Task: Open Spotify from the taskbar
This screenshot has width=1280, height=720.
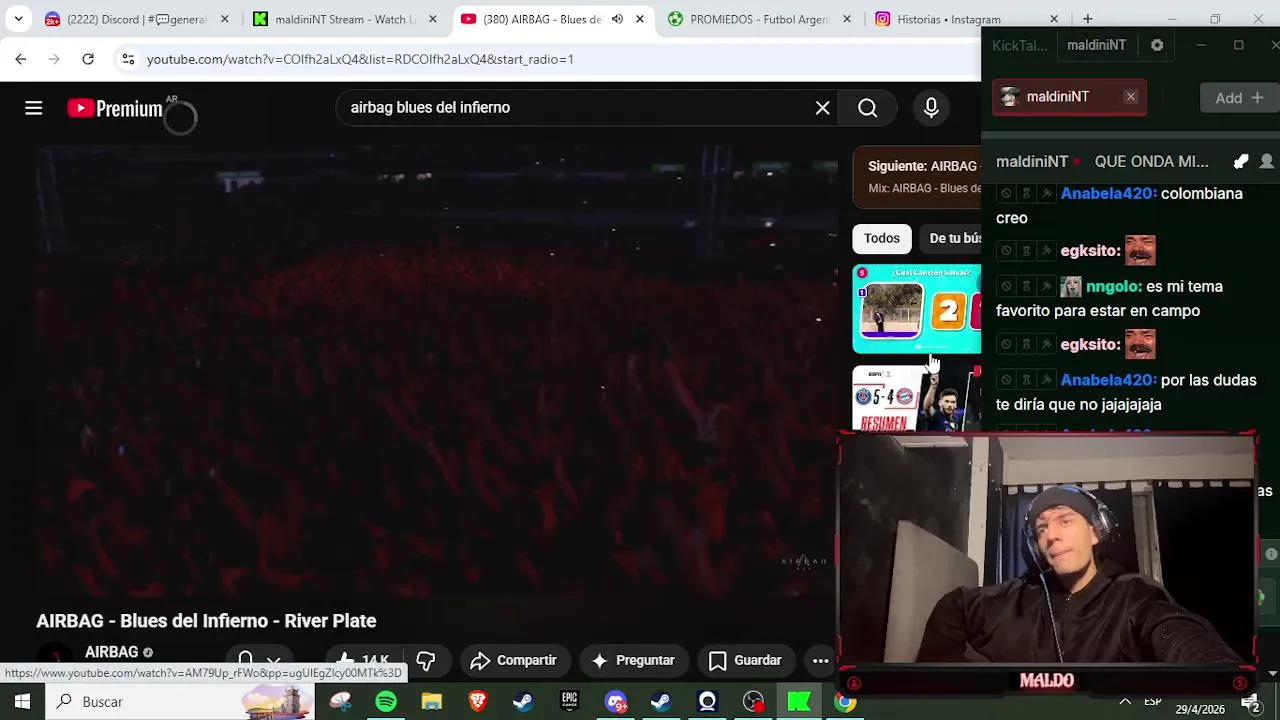Action: [x=386, y=702]
